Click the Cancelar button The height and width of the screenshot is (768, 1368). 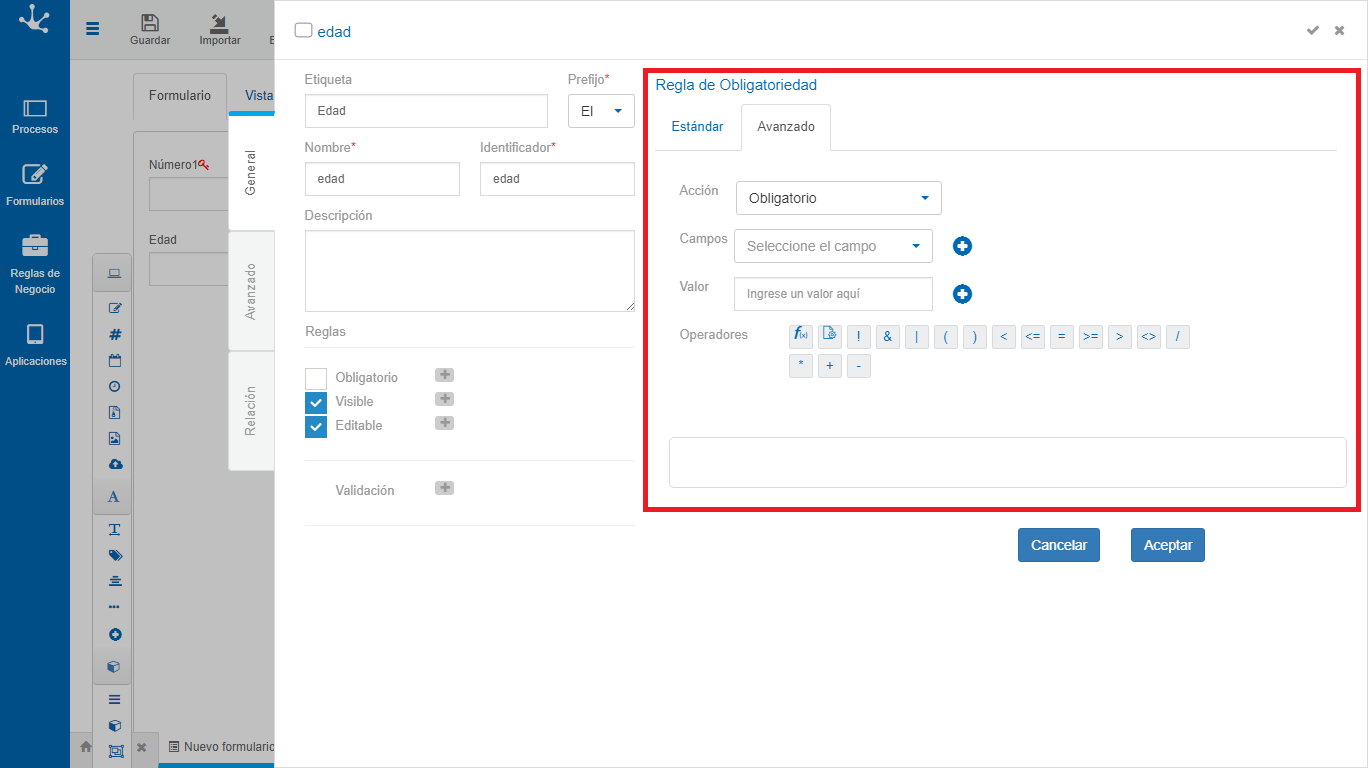(x=1059, y=545)
